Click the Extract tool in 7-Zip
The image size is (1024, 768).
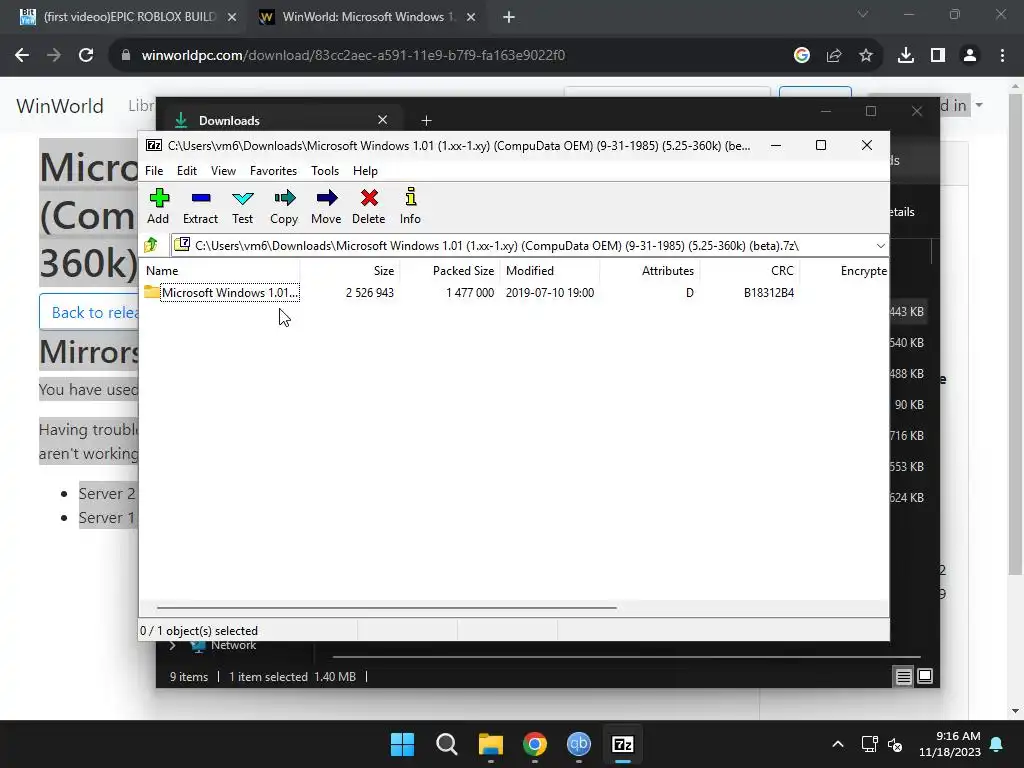pyautogui.click(x=200, y=206)
